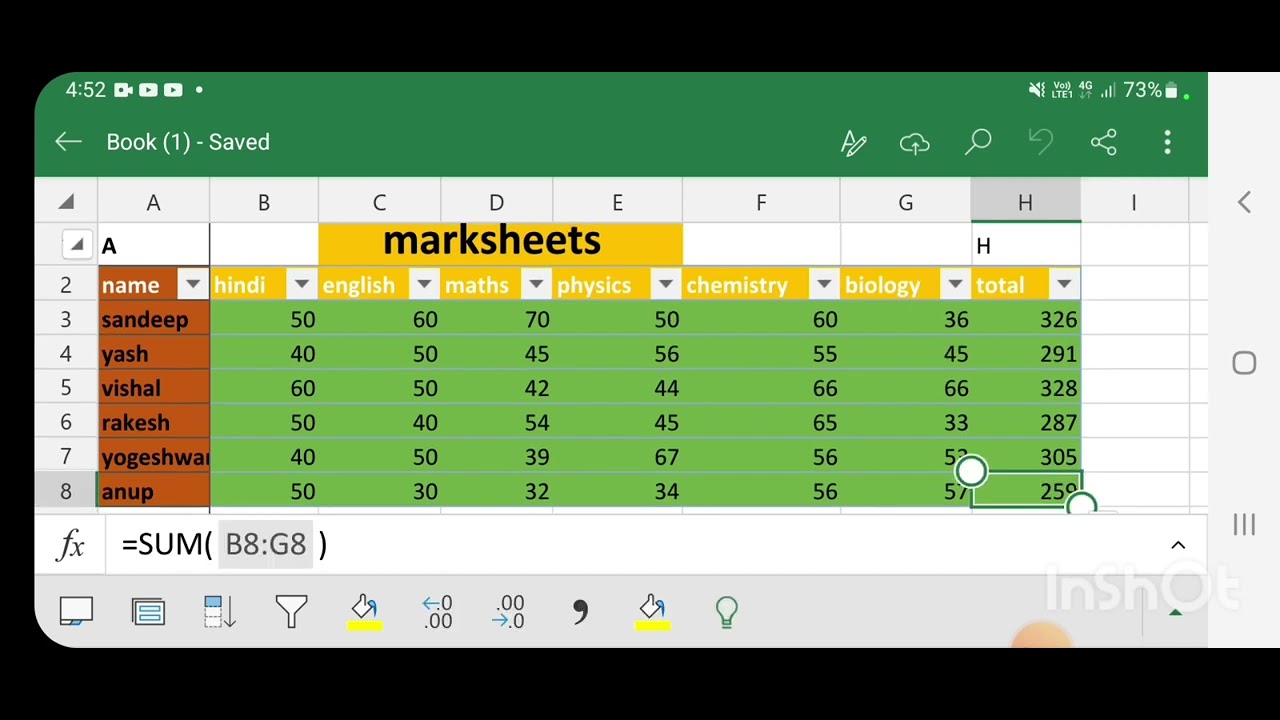Tap the card view icon in bottom toolbar
Viewport: 1280px width, 720px height.
point(76,611)
